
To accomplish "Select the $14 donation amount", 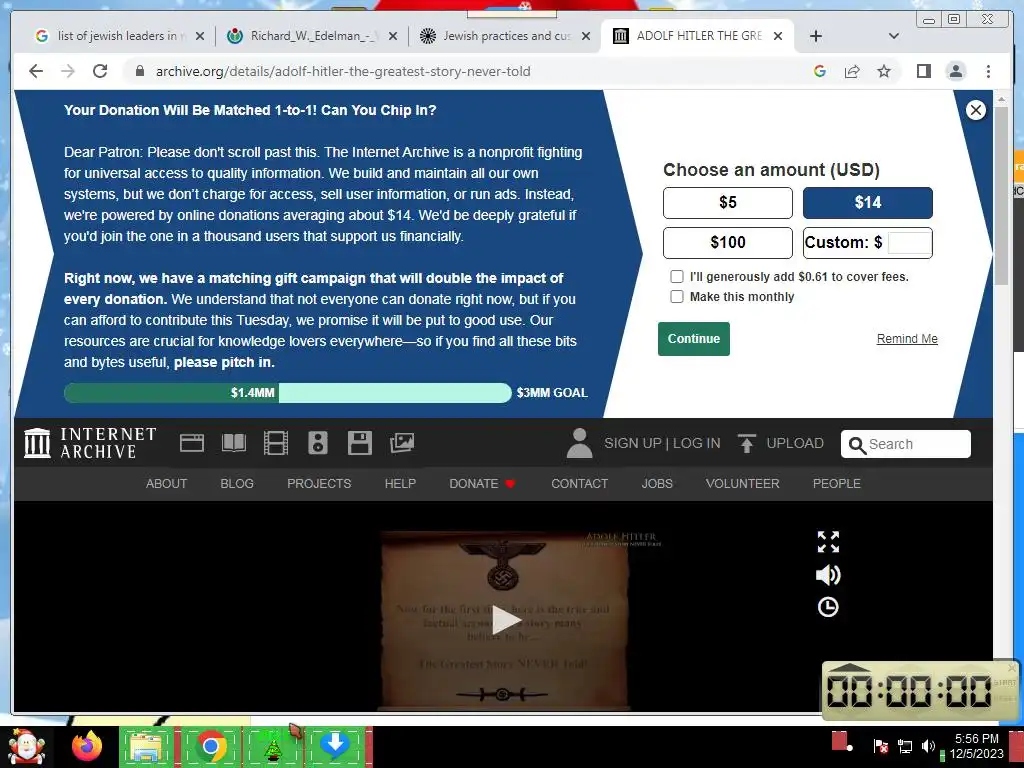I will coord(867,202).
